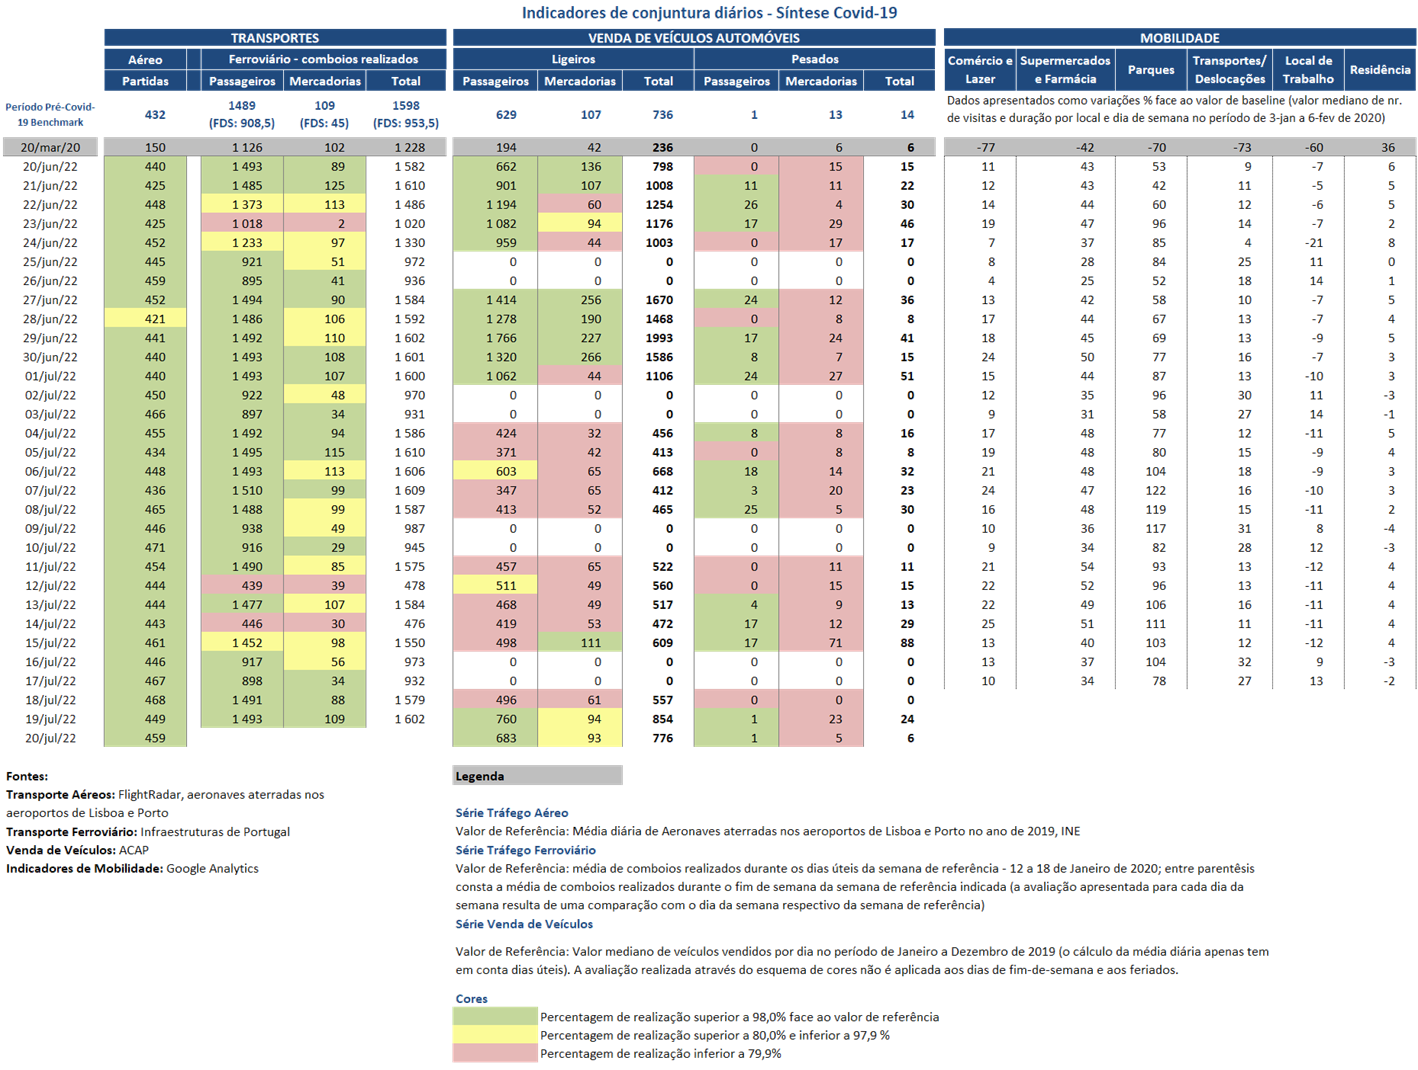This screenshot has height=1070, width=1418.
Task: Click the MOBILIDADE section header
Action: point(1180,38)
